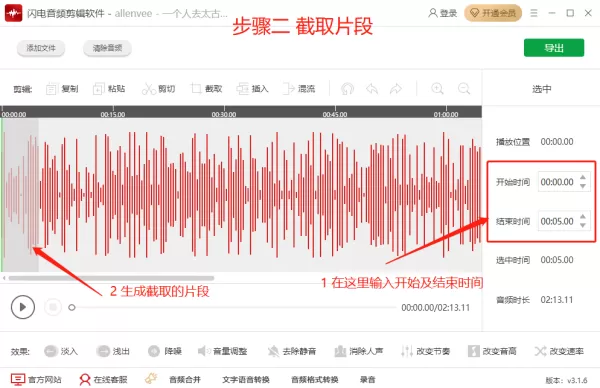Click the version label v3.1.6
The width and height of the screenshot is (600, 388).
click(566, 380)
